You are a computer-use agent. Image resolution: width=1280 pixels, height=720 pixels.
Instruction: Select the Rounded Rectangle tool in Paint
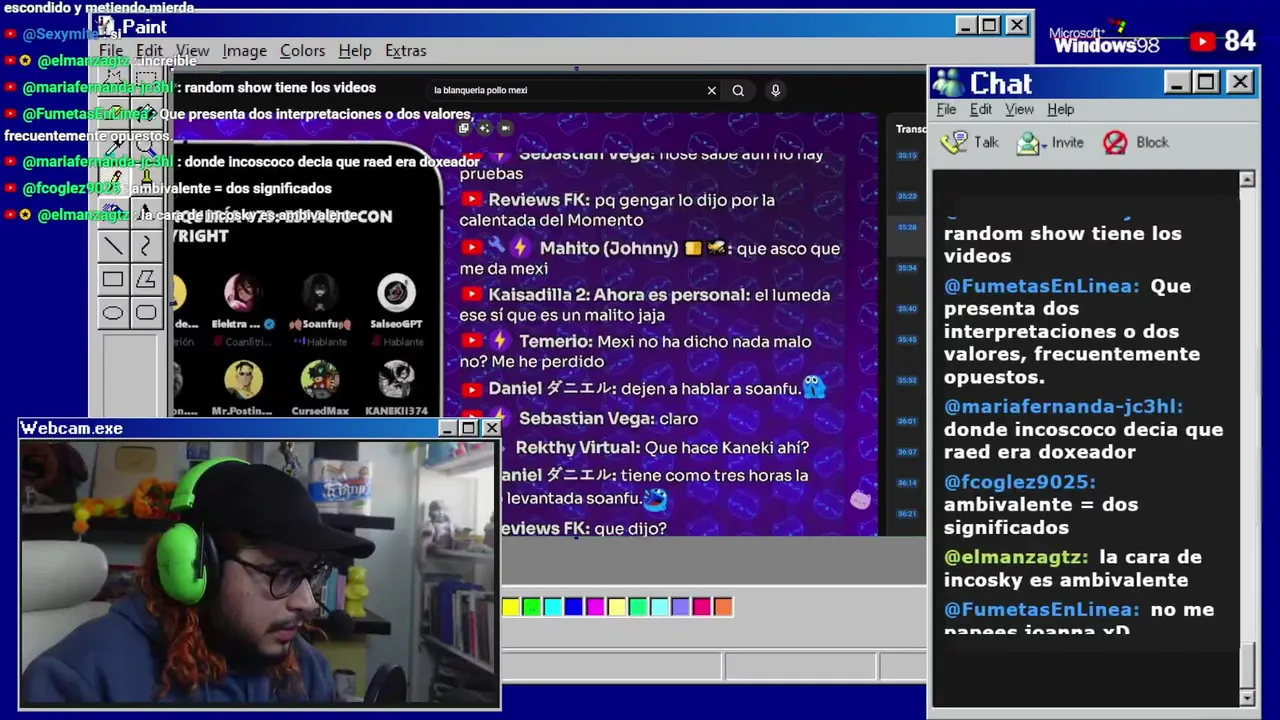tap(146, 313)
